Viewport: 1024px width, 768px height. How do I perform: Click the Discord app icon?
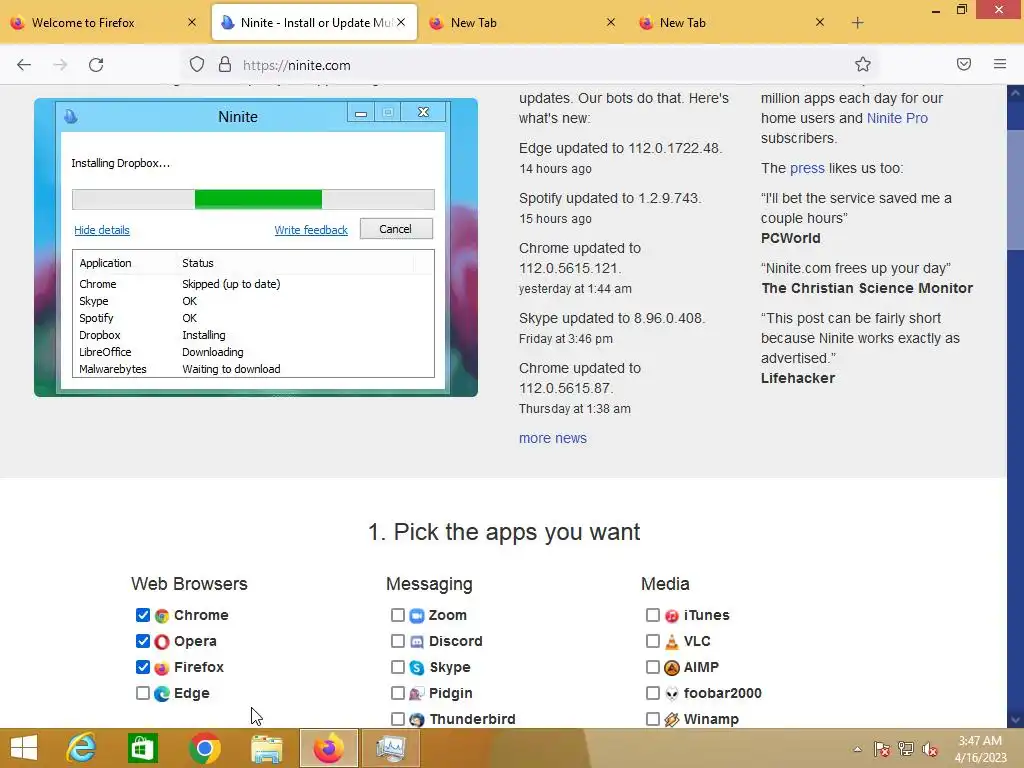pyautogui.click(x=417, y=641)
